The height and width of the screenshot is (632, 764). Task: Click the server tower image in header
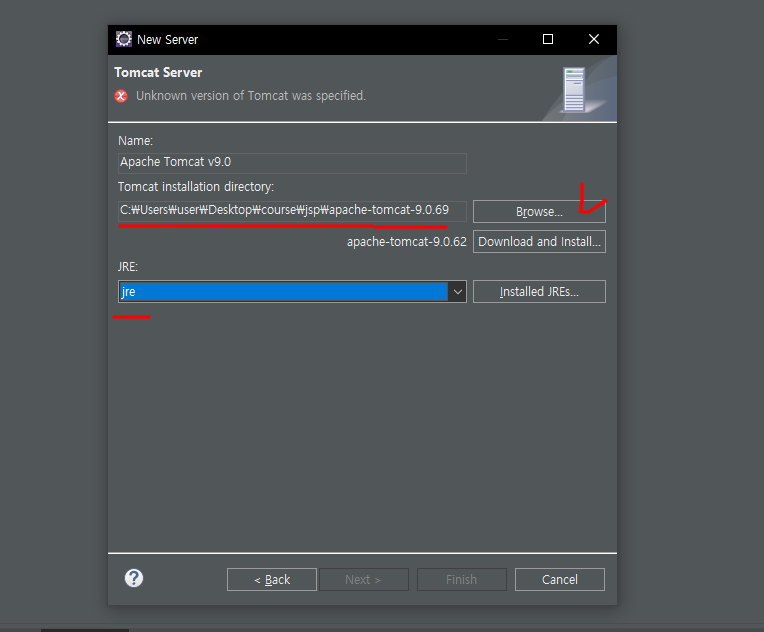coord(574,90)
